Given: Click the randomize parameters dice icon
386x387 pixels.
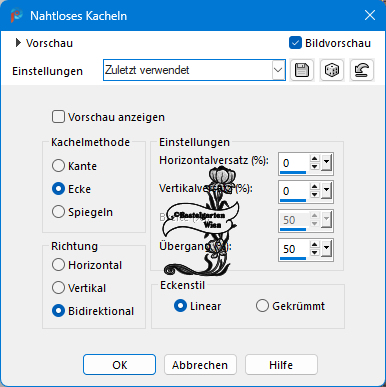Looking at the screenshot, I should (x=332, y=70).
